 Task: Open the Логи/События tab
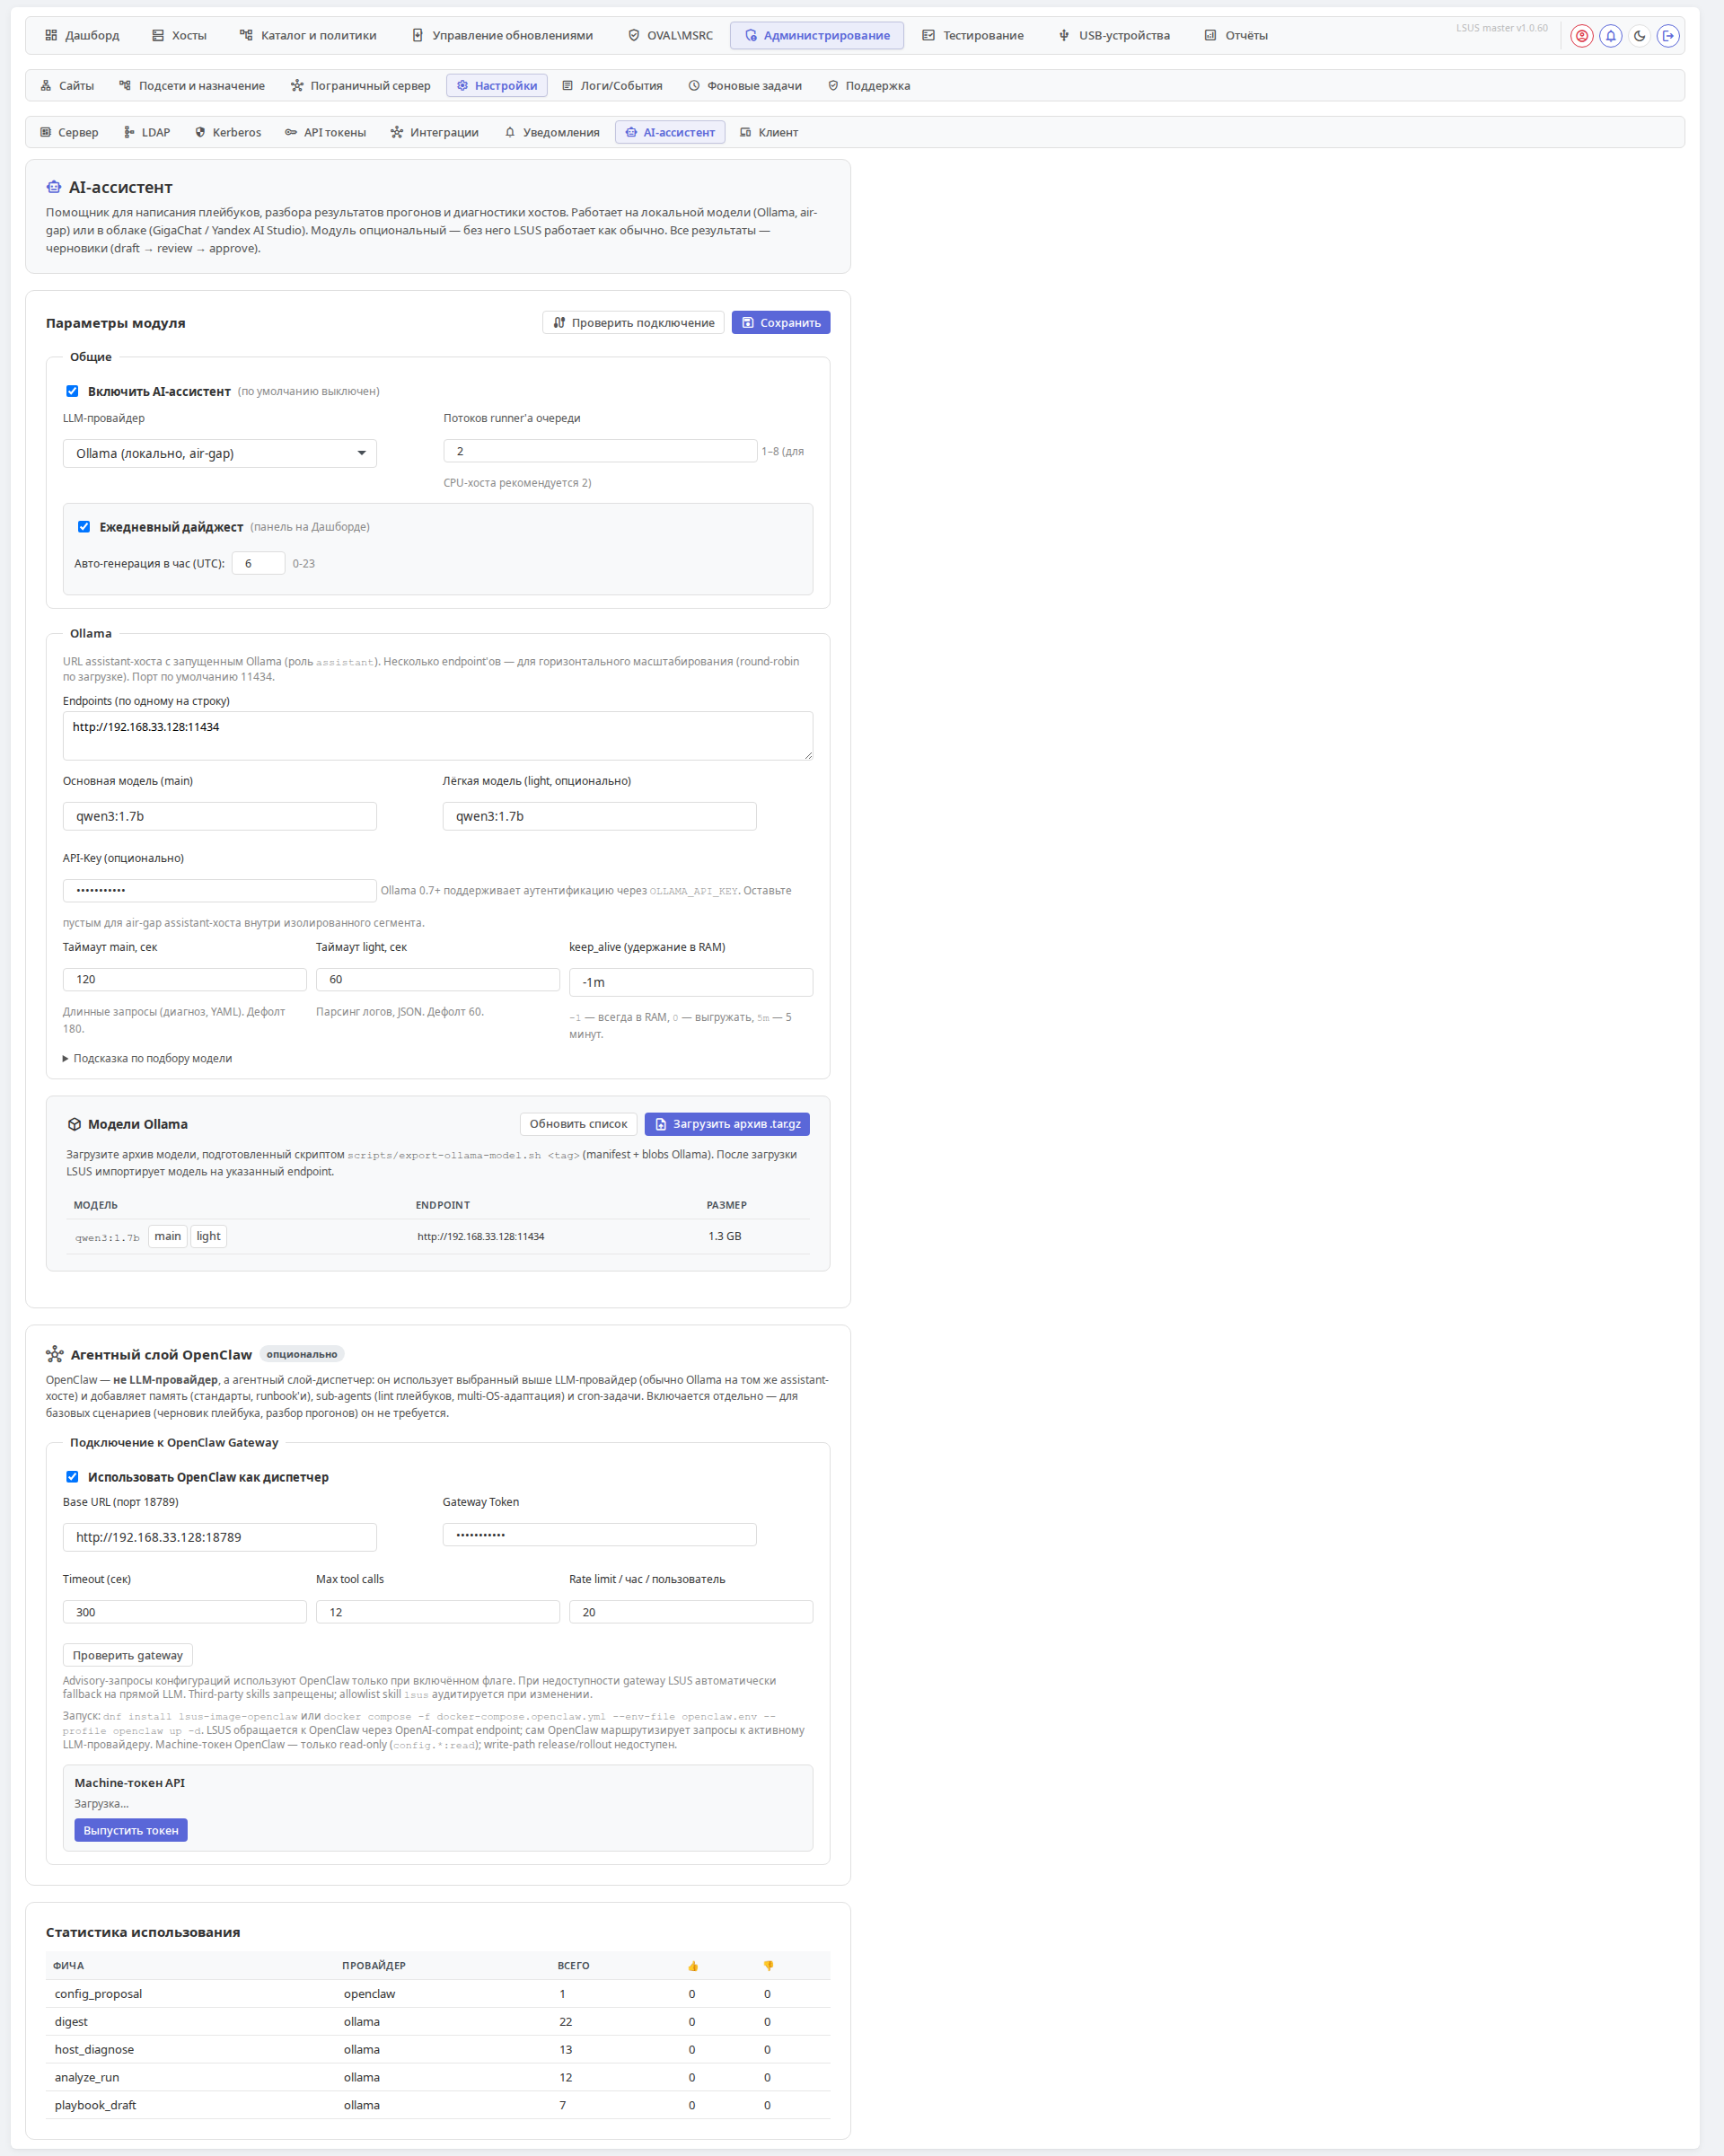click(613, 86)
